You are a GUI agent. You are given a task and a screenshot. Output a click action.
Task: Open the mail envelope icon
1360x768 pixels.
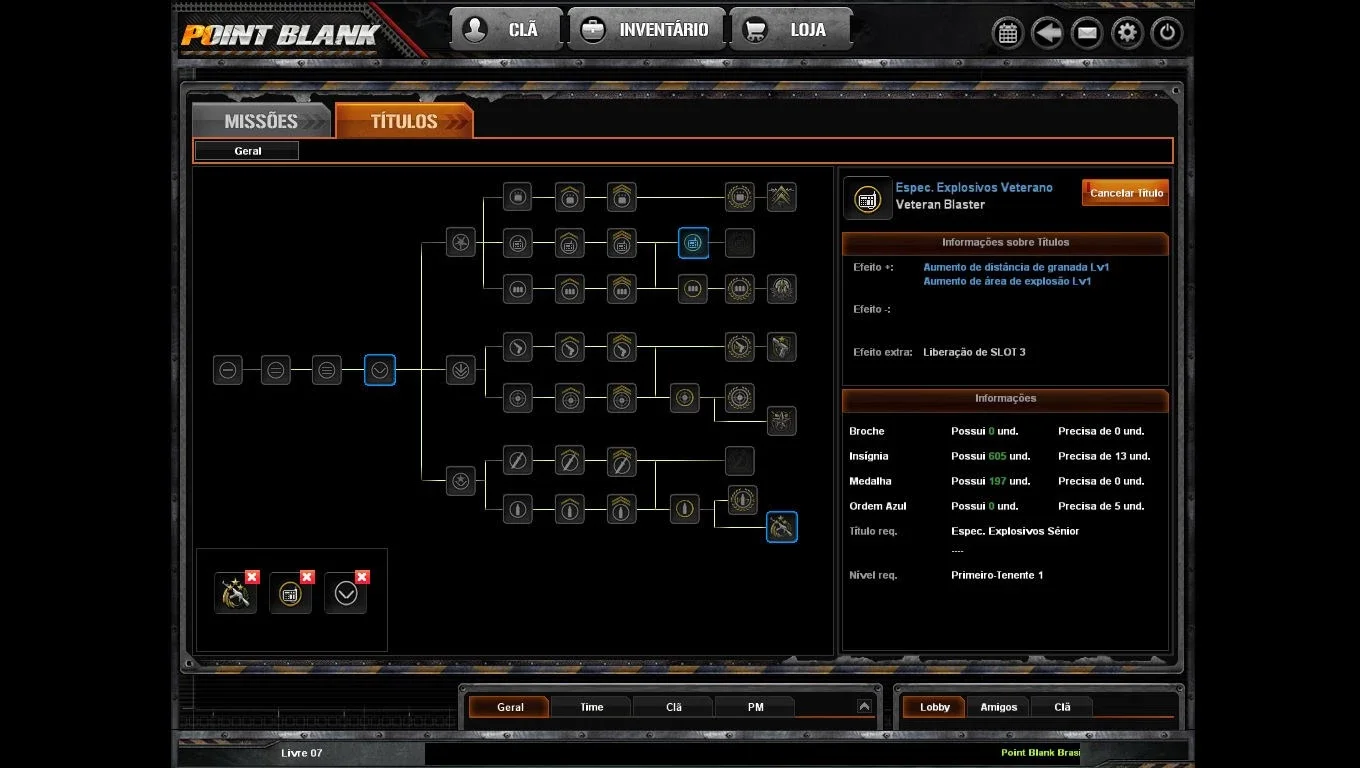1087,33
